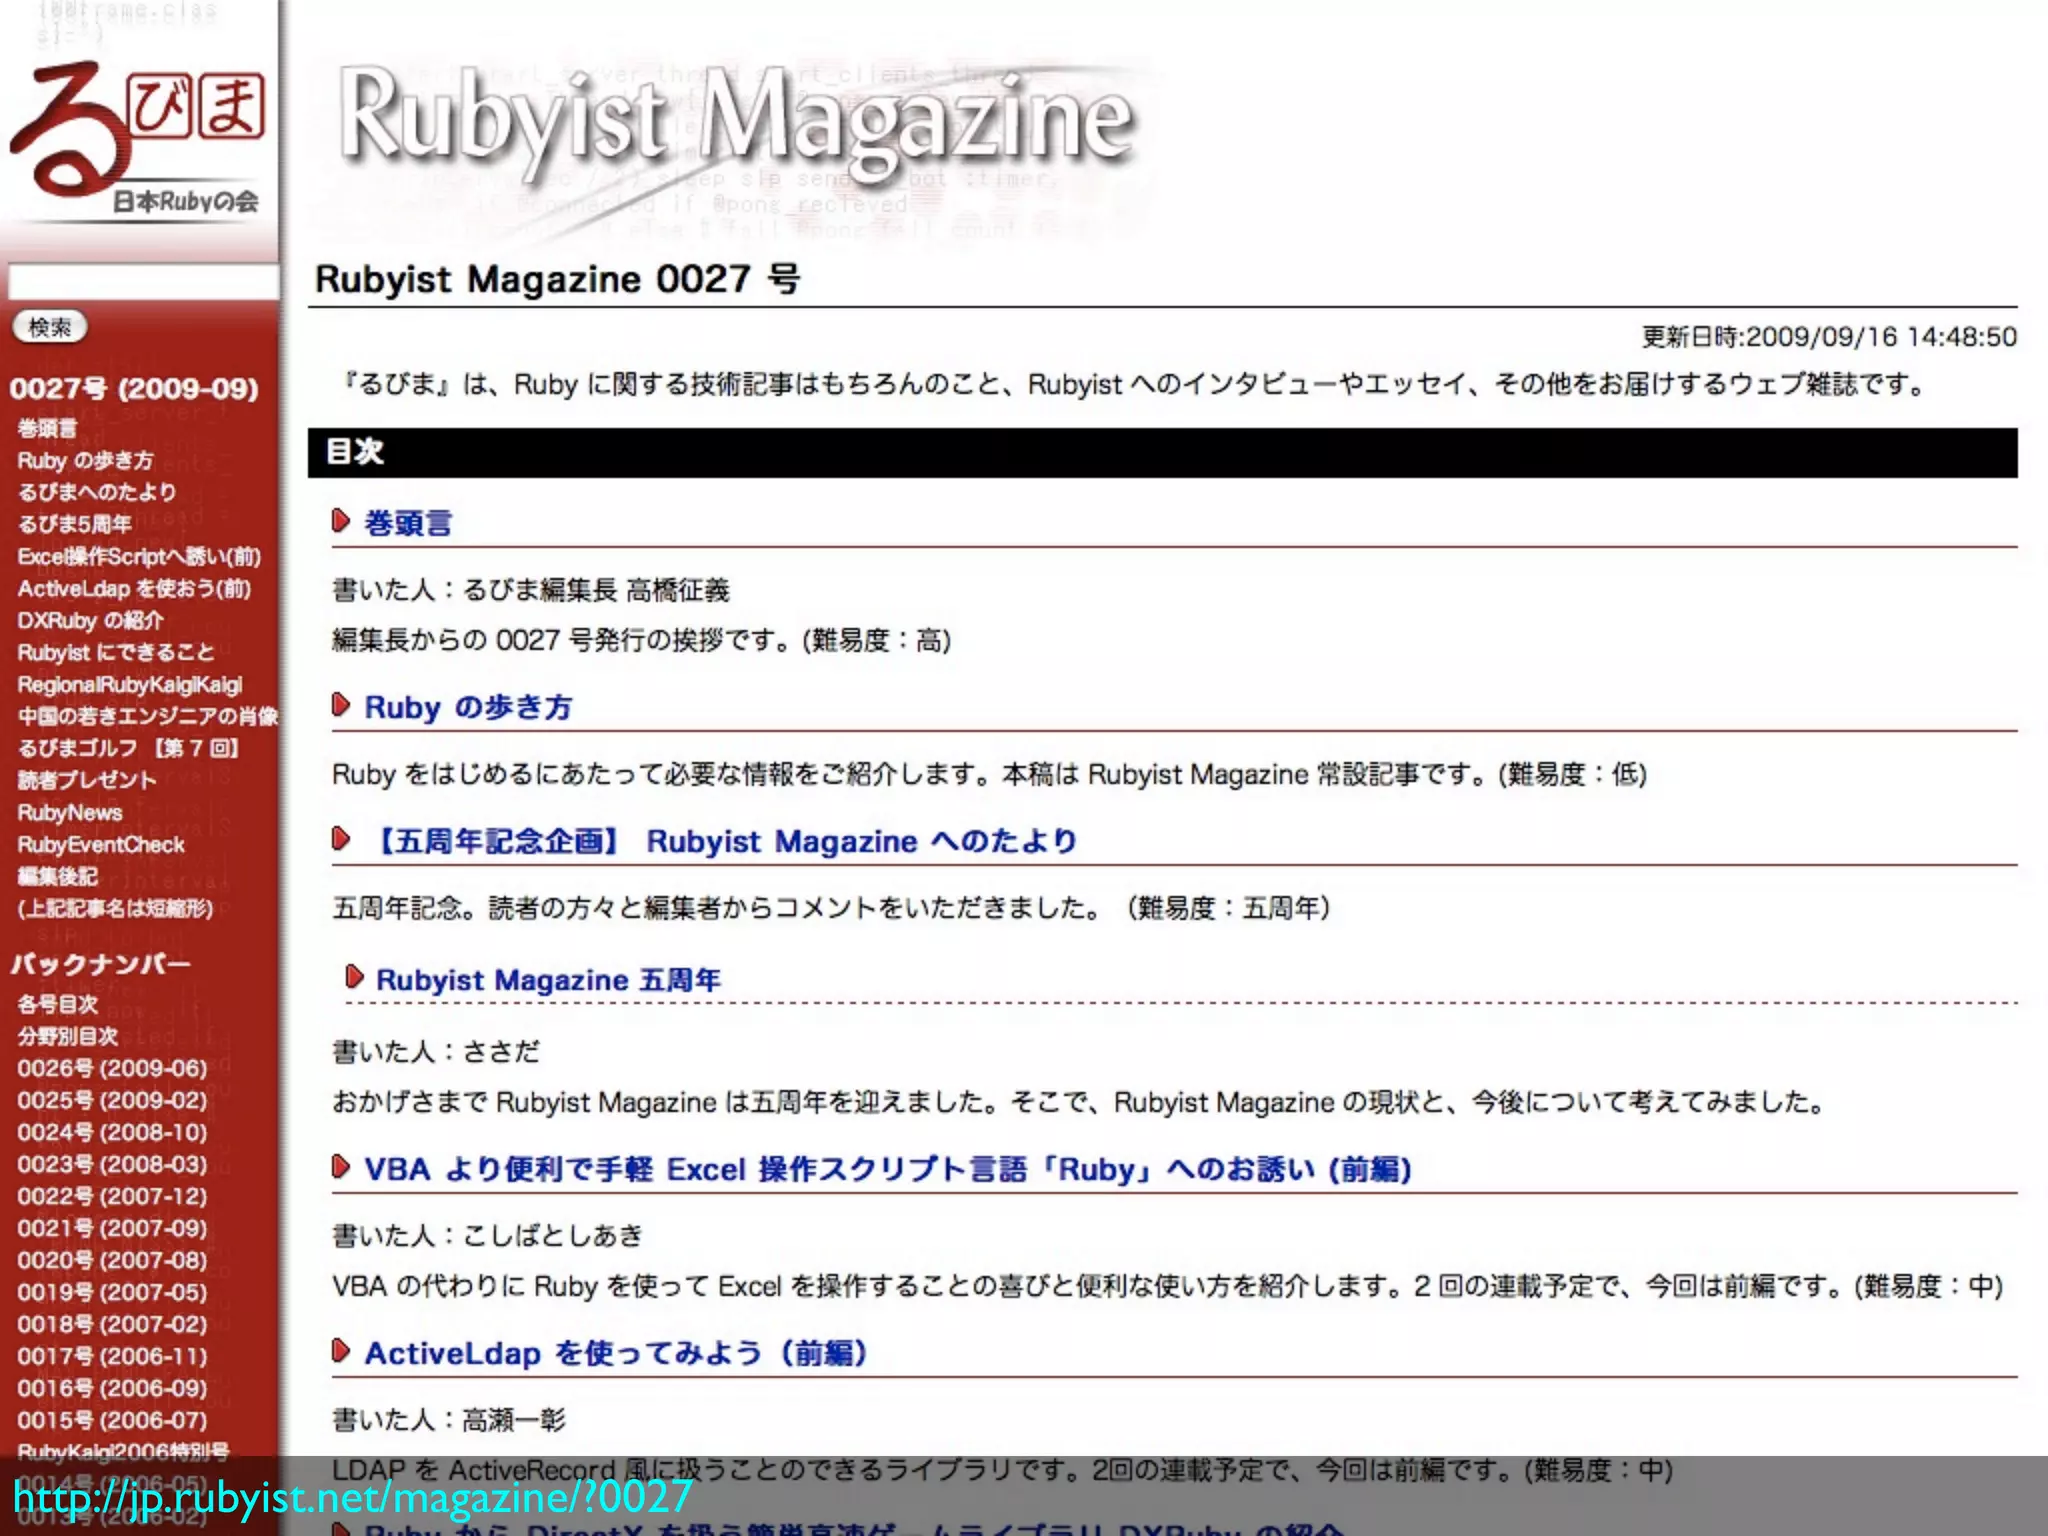The width and height of the screenshot is (2048, 1536).
Task: Open back issue 0022号 (2007-12)
Action: point(112,1196)
